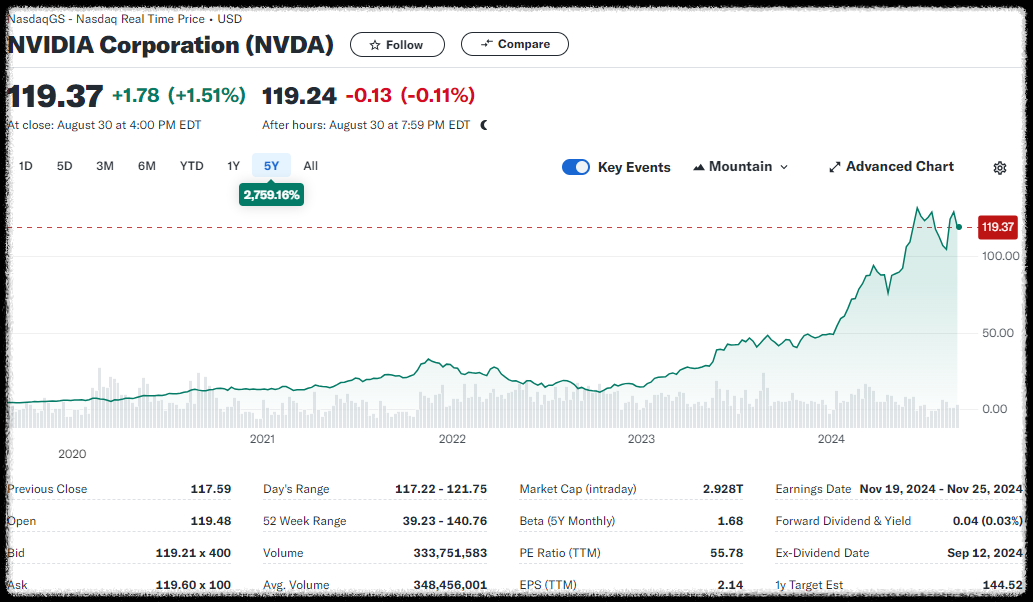The height and width of the screenshot is (602, 1033).
Task: Click PE Ratio (TTM) value 55.78
Action: tap(726, 553)
